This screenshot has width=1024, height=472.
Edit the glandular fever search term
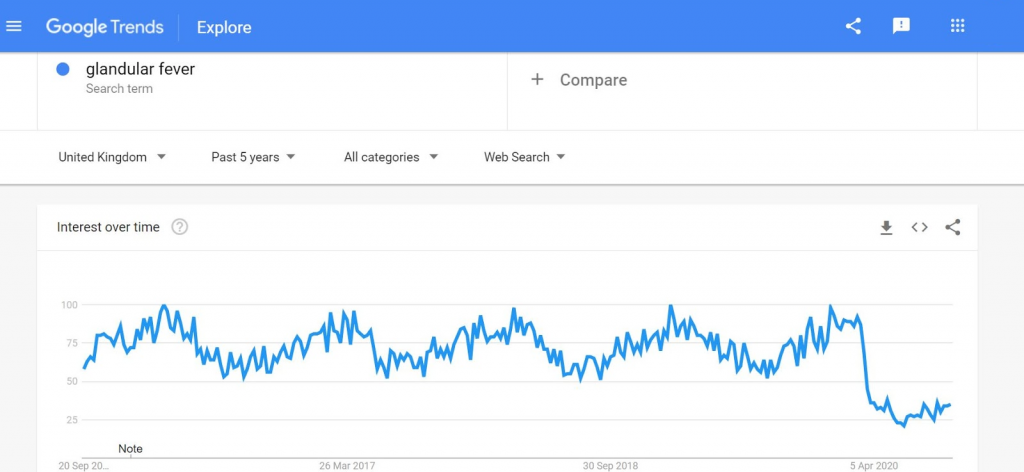(140, 70)
